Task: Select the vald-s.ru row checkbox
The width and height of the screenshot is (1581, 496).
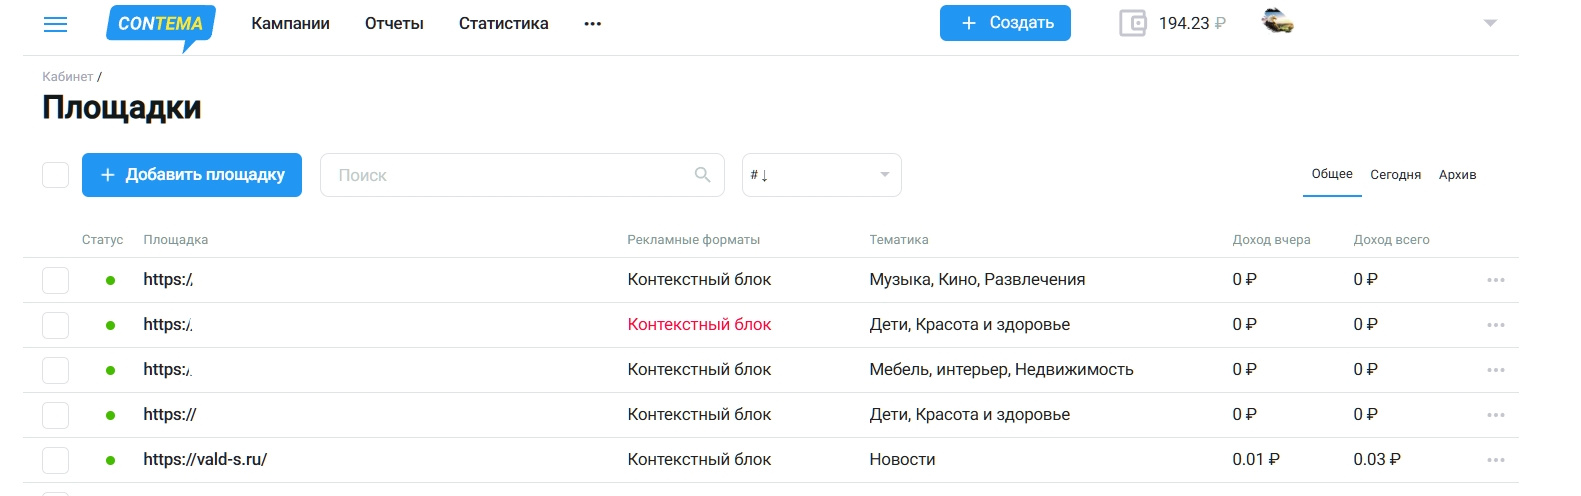Action: pos(56,460)
